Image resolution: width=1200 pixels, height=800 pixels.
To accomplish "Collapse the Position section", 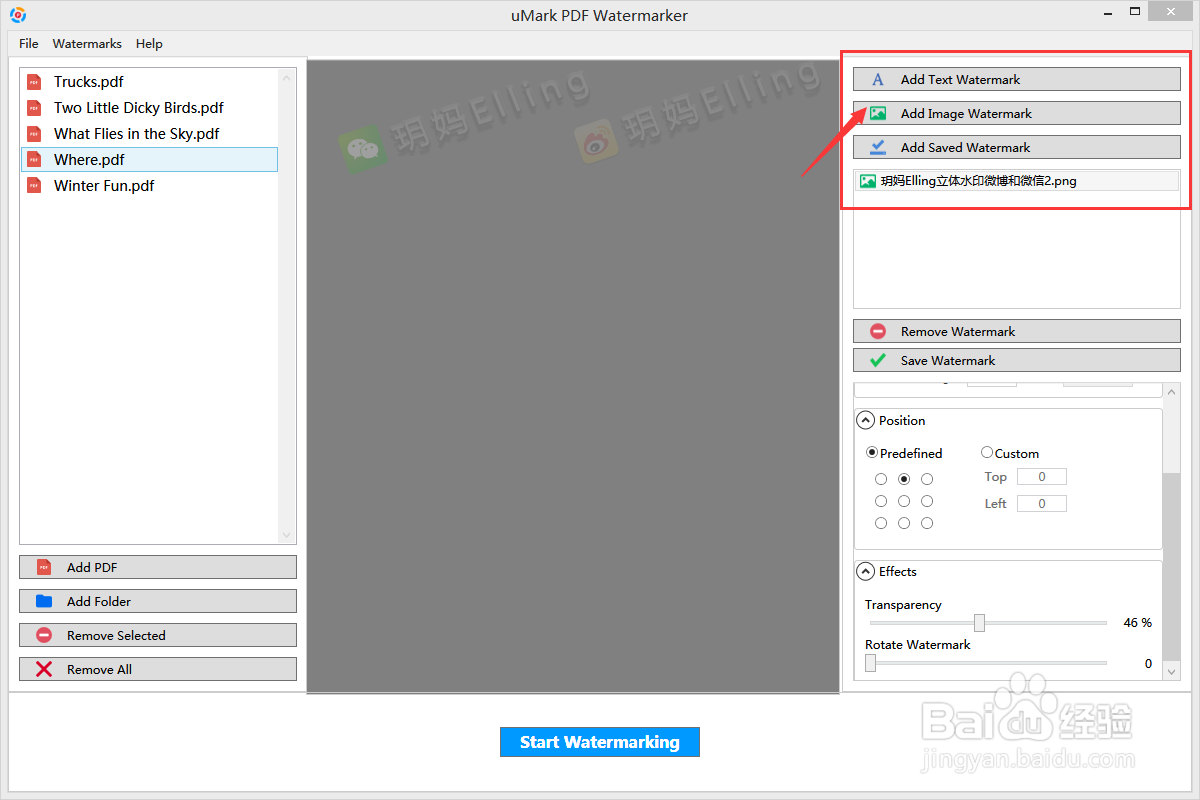I will tap(866, 421).
